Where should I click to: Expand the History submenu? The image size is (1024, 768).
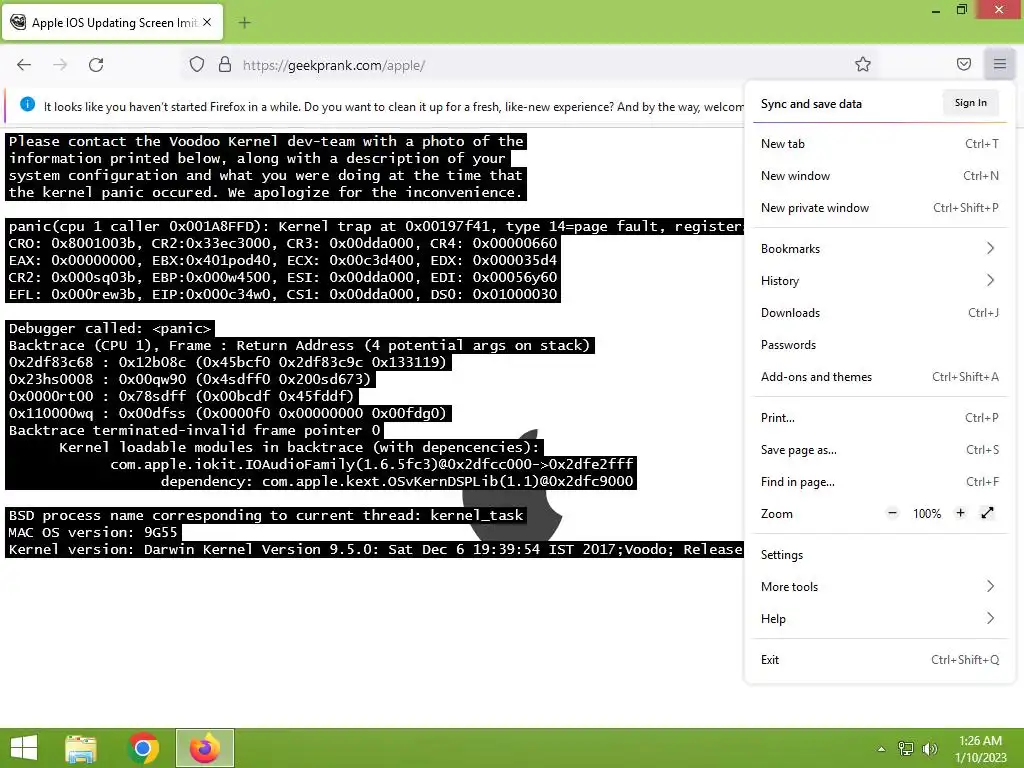pyautogui.click(x=880, y=281)
